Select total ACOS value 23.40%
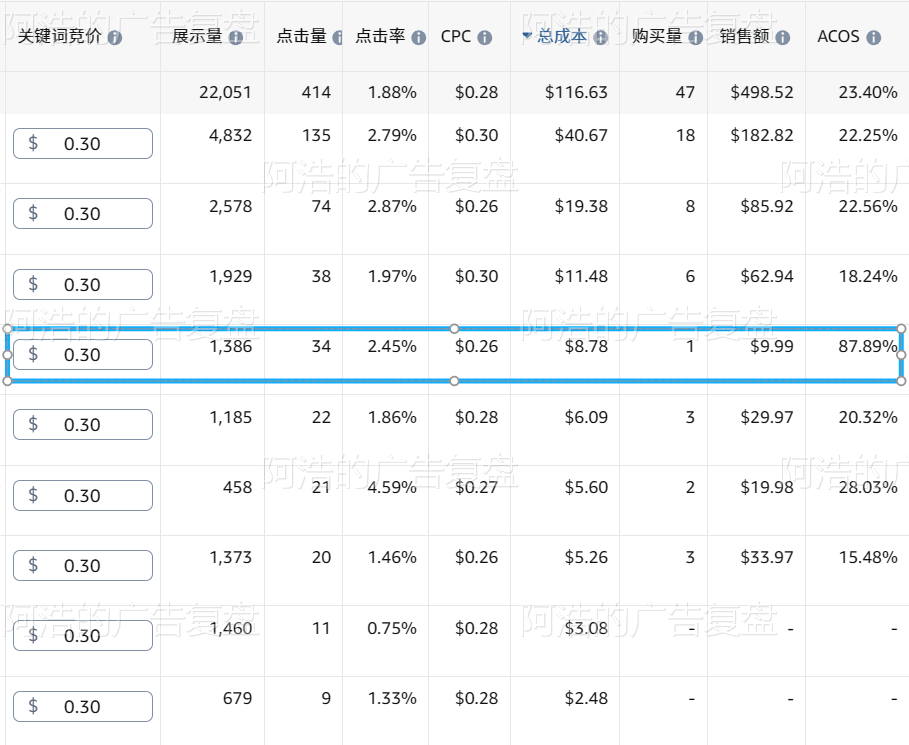Viewport: 909px width, 745px height. (868, 92)
